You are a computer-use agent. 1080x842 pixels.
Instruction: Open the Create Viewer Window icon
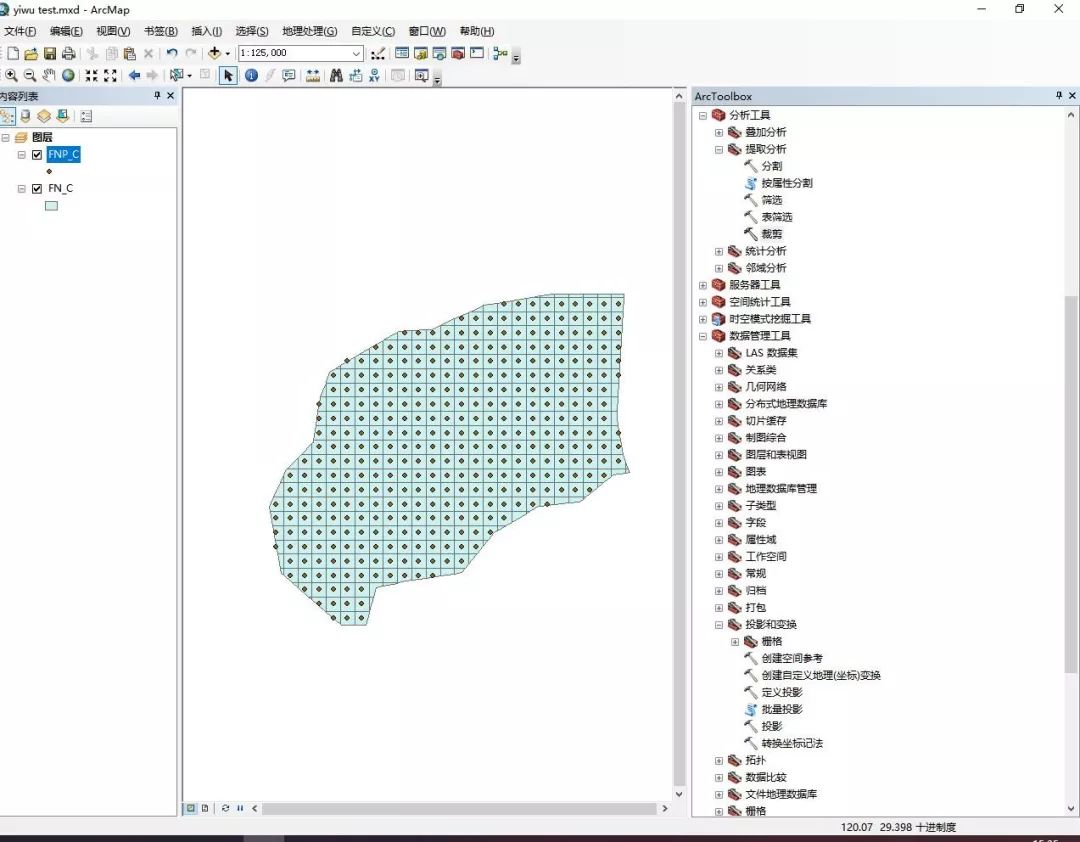pos(422,75)
